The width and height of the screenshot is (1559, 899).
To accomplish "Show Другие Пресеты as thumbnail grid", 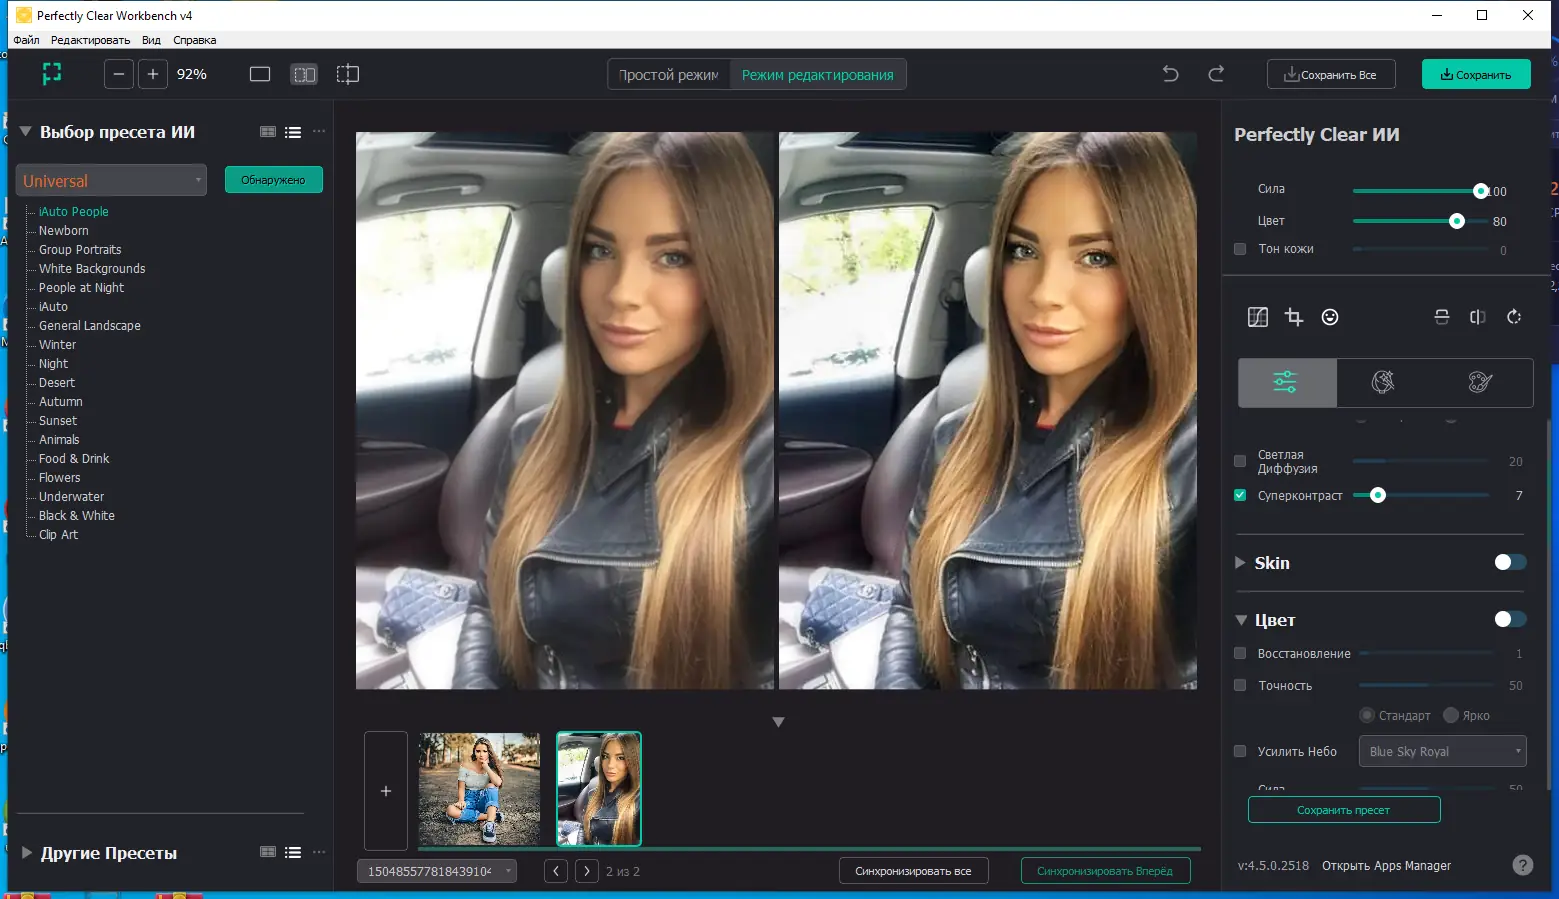I will pos(268,853).
